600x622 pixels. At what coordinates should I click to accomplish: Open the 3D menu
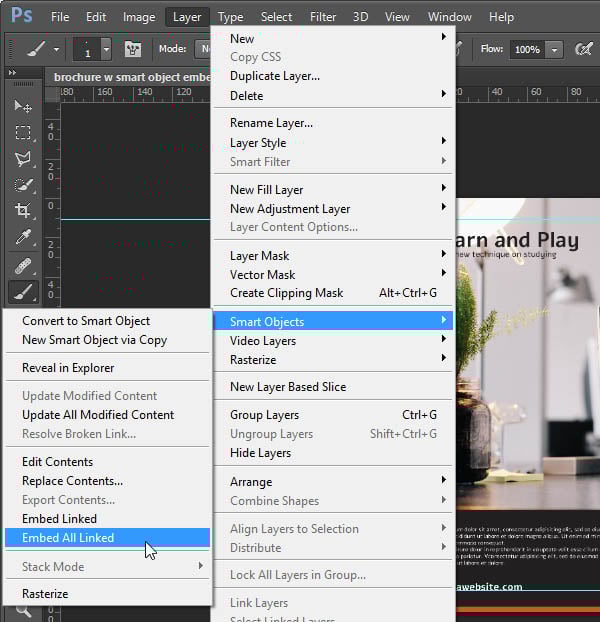pyautogui.click(x=360, y=17)
